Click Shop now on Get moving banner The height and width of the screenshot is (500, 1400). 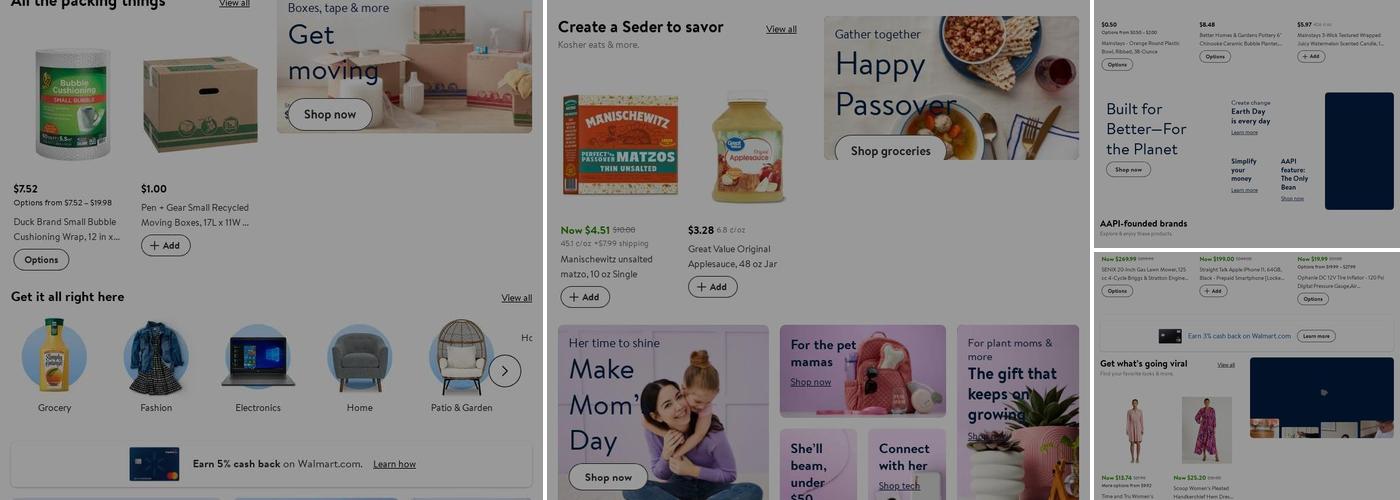click(x=330, y=114)
